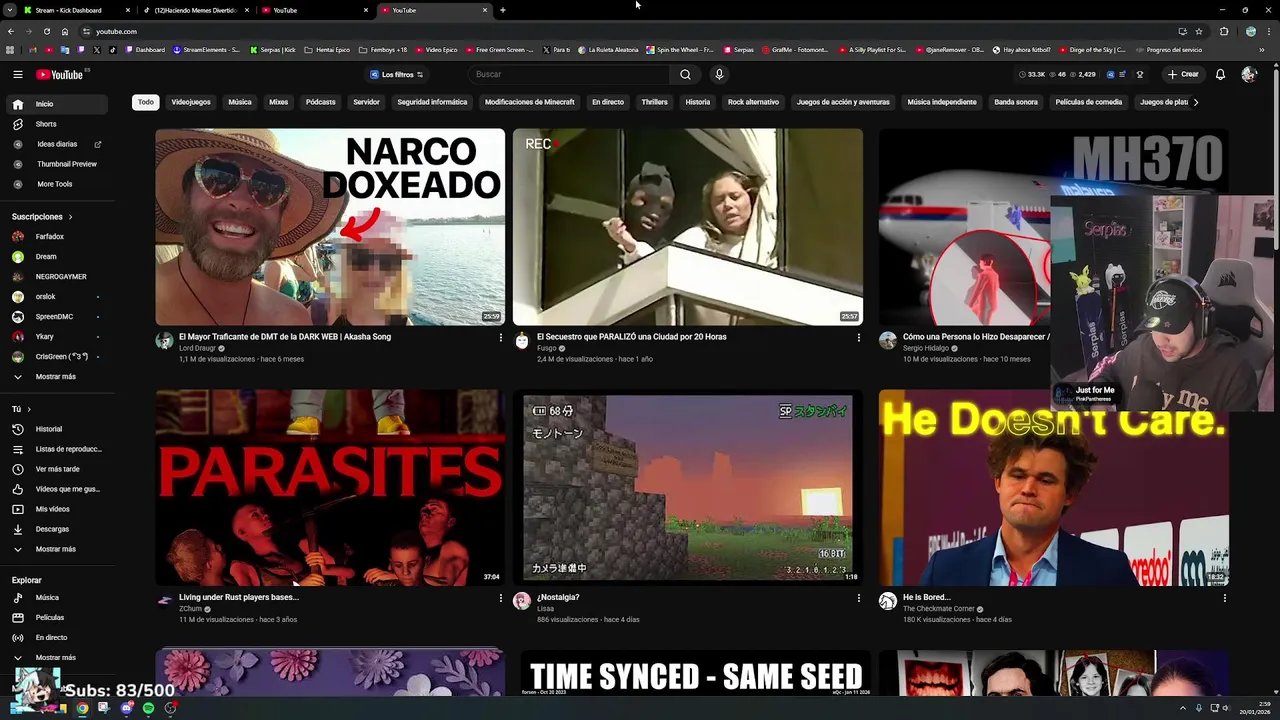Image resolution: width=1280 pixels, height=720 pixels.
Task: Open En directo under Explorar
Action: click(56, 638)
